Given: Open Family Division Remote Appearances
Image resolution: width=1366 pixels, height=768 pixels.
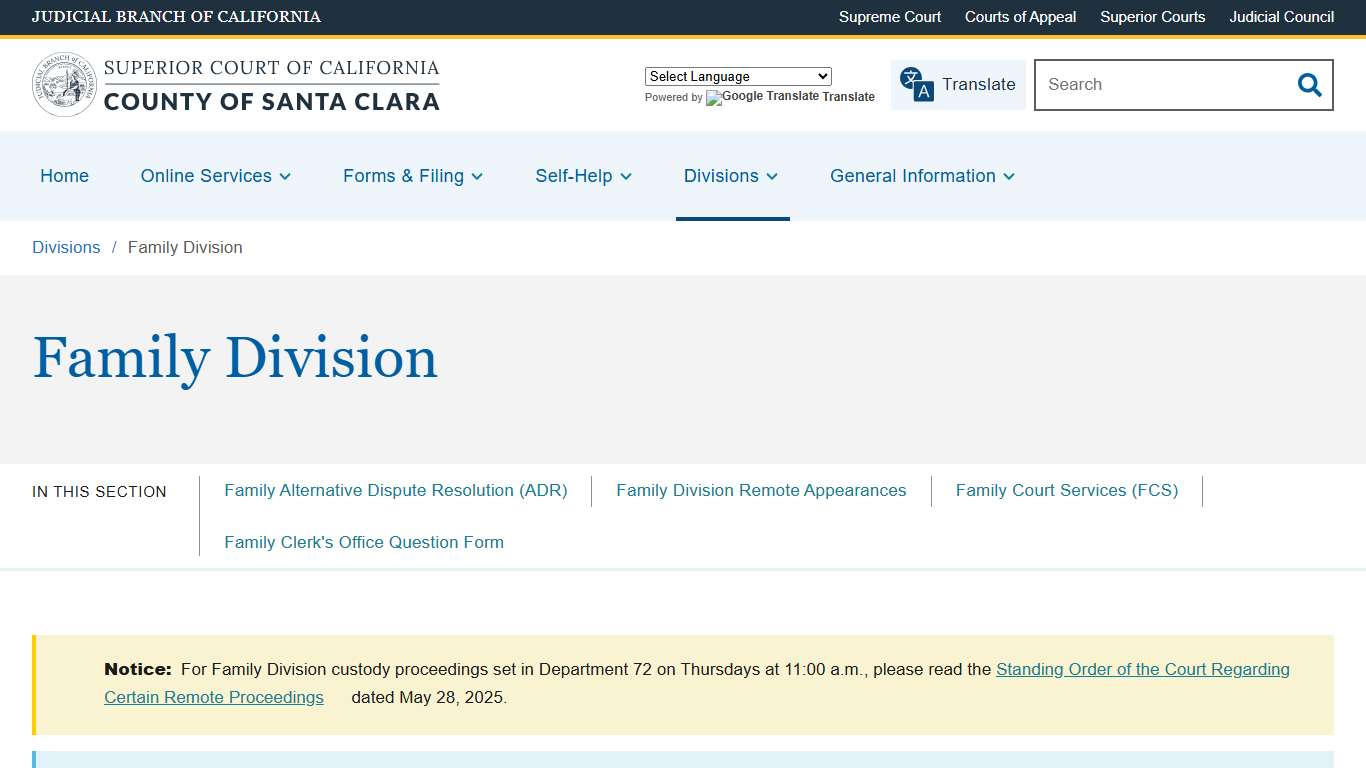Looking at the screenshot, I should (761, 490).
